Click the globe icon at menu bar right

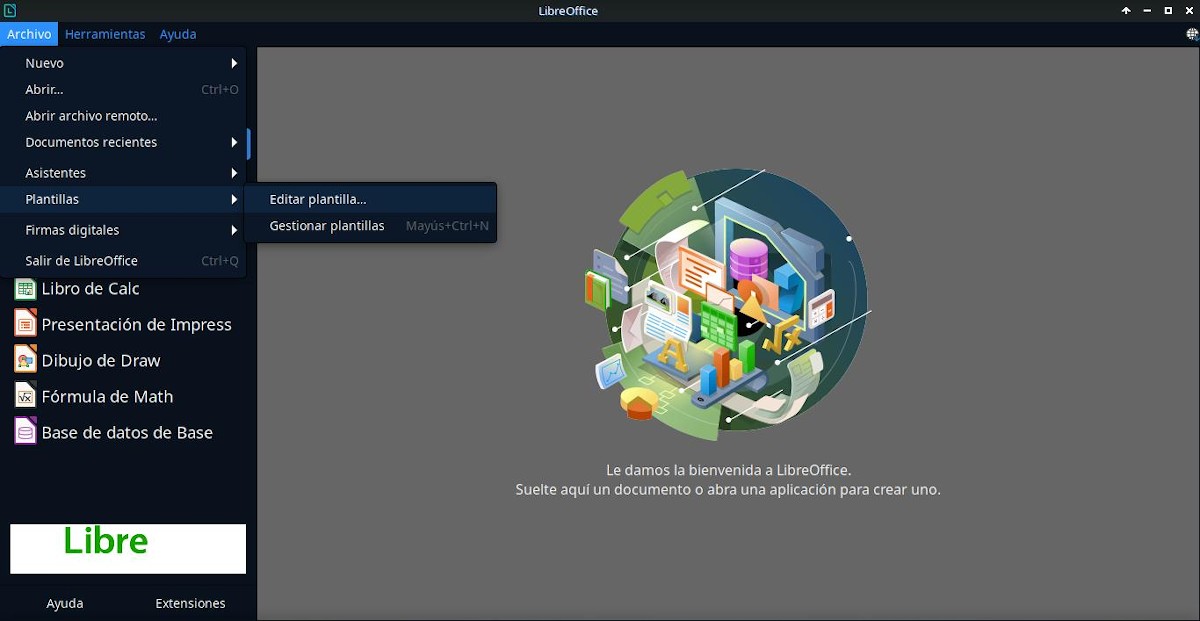pyautogui.click(x=1192, y=34)
